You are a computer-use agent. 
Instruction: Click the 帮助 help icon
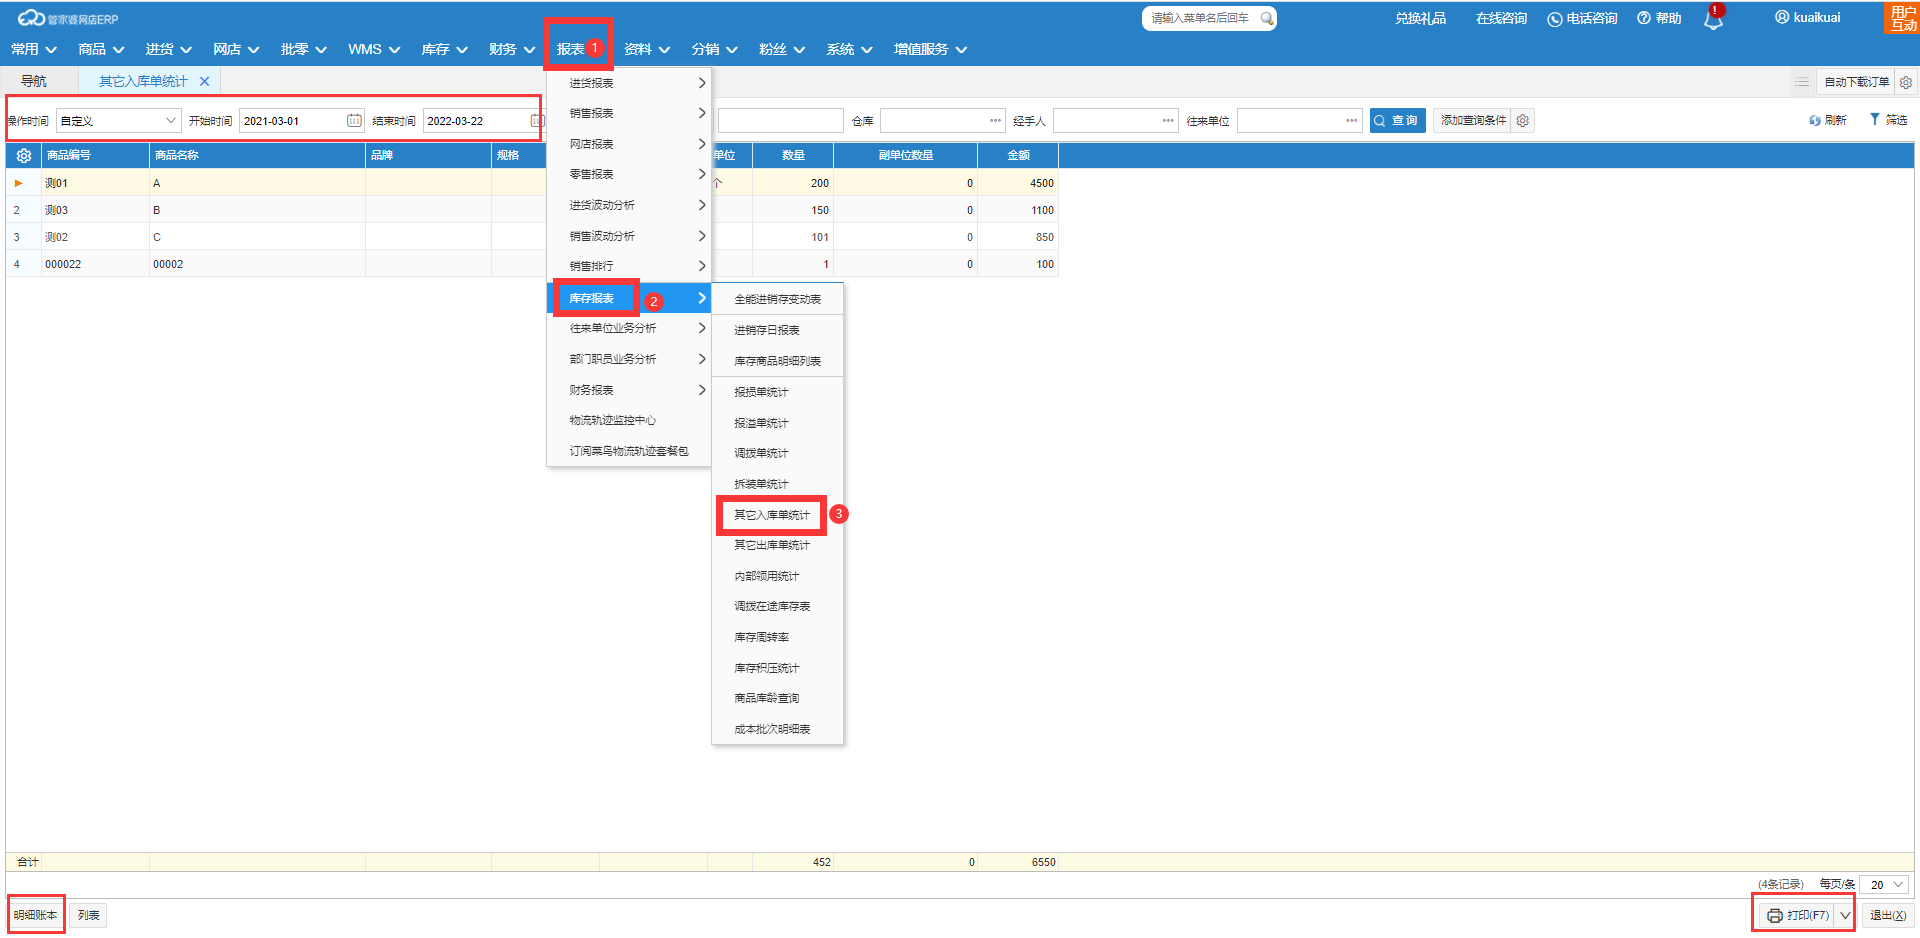pos(1643,19)
